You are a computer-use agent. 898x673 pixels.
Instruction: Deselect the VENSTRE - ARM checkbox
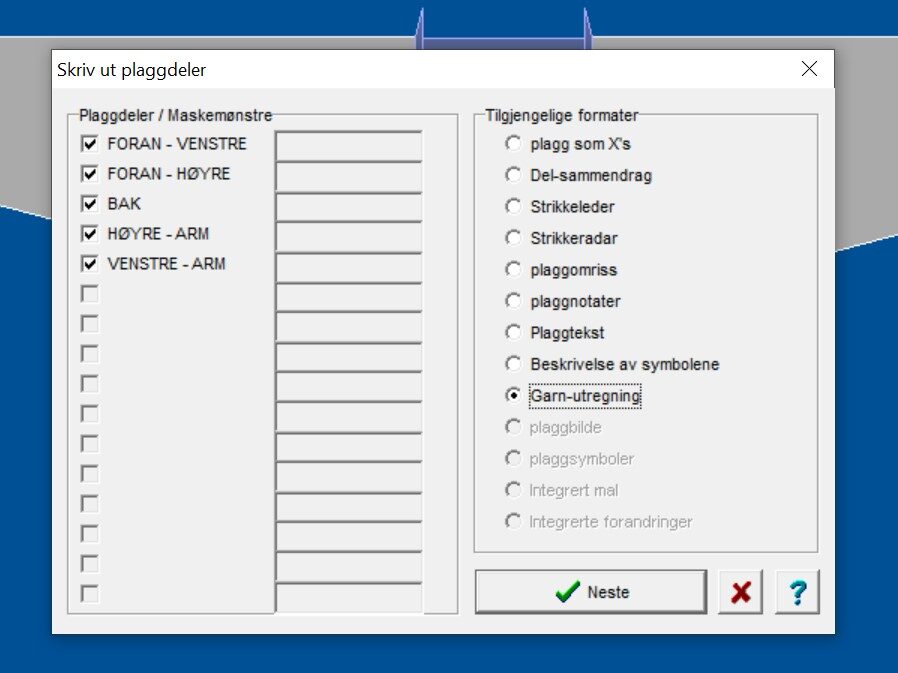click(x=90, y=264)
